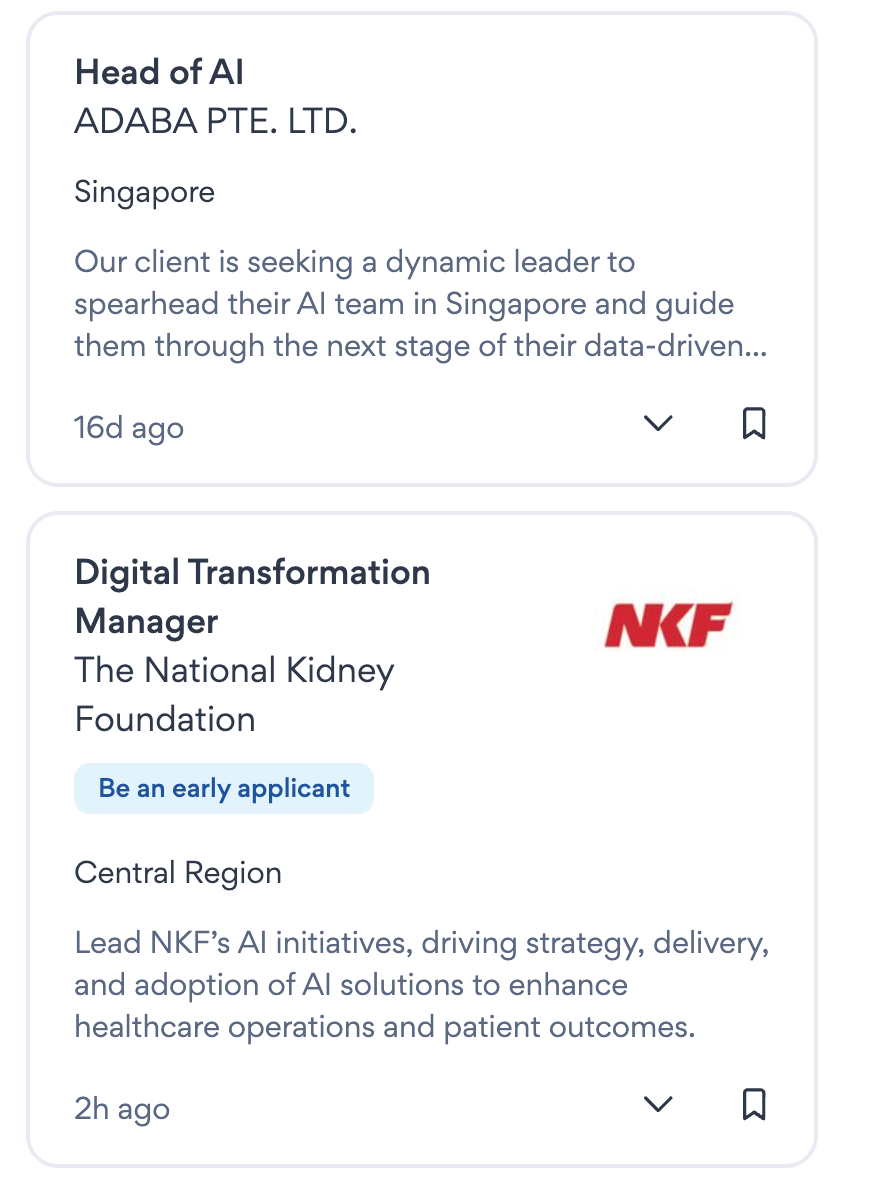Click the Head of AI job description
894x1186 pixels.
point(420,304)
